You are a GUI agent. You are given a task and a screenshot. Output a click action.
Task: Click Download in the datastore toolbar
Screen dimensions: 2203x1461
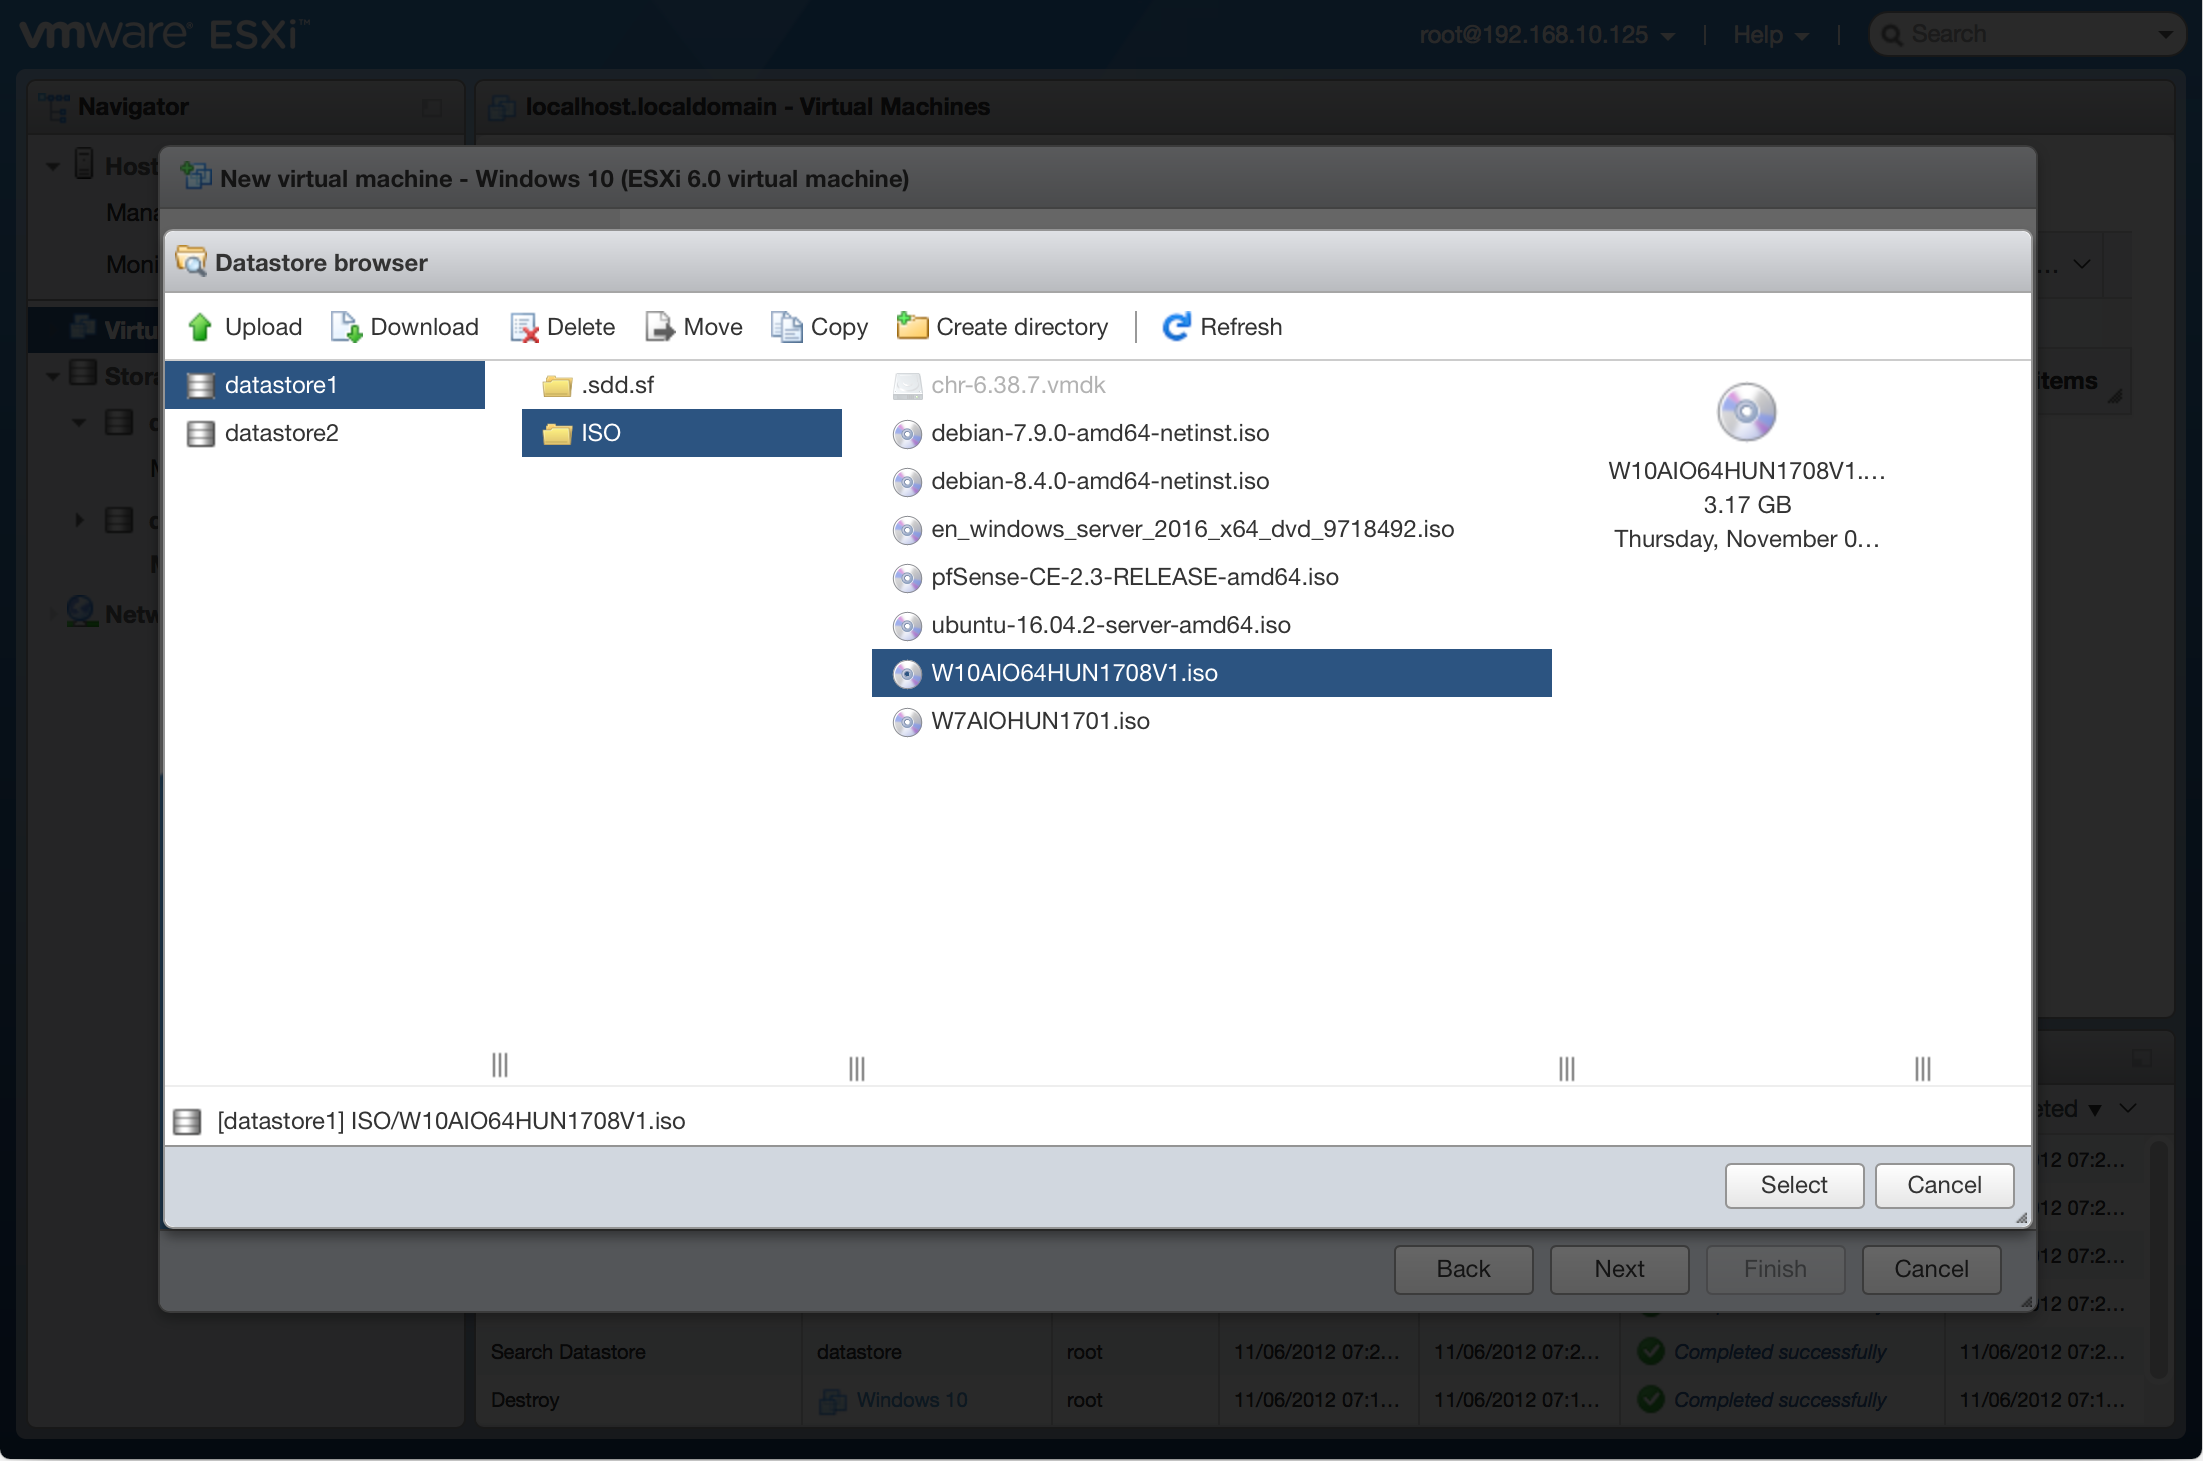point(405,327)
